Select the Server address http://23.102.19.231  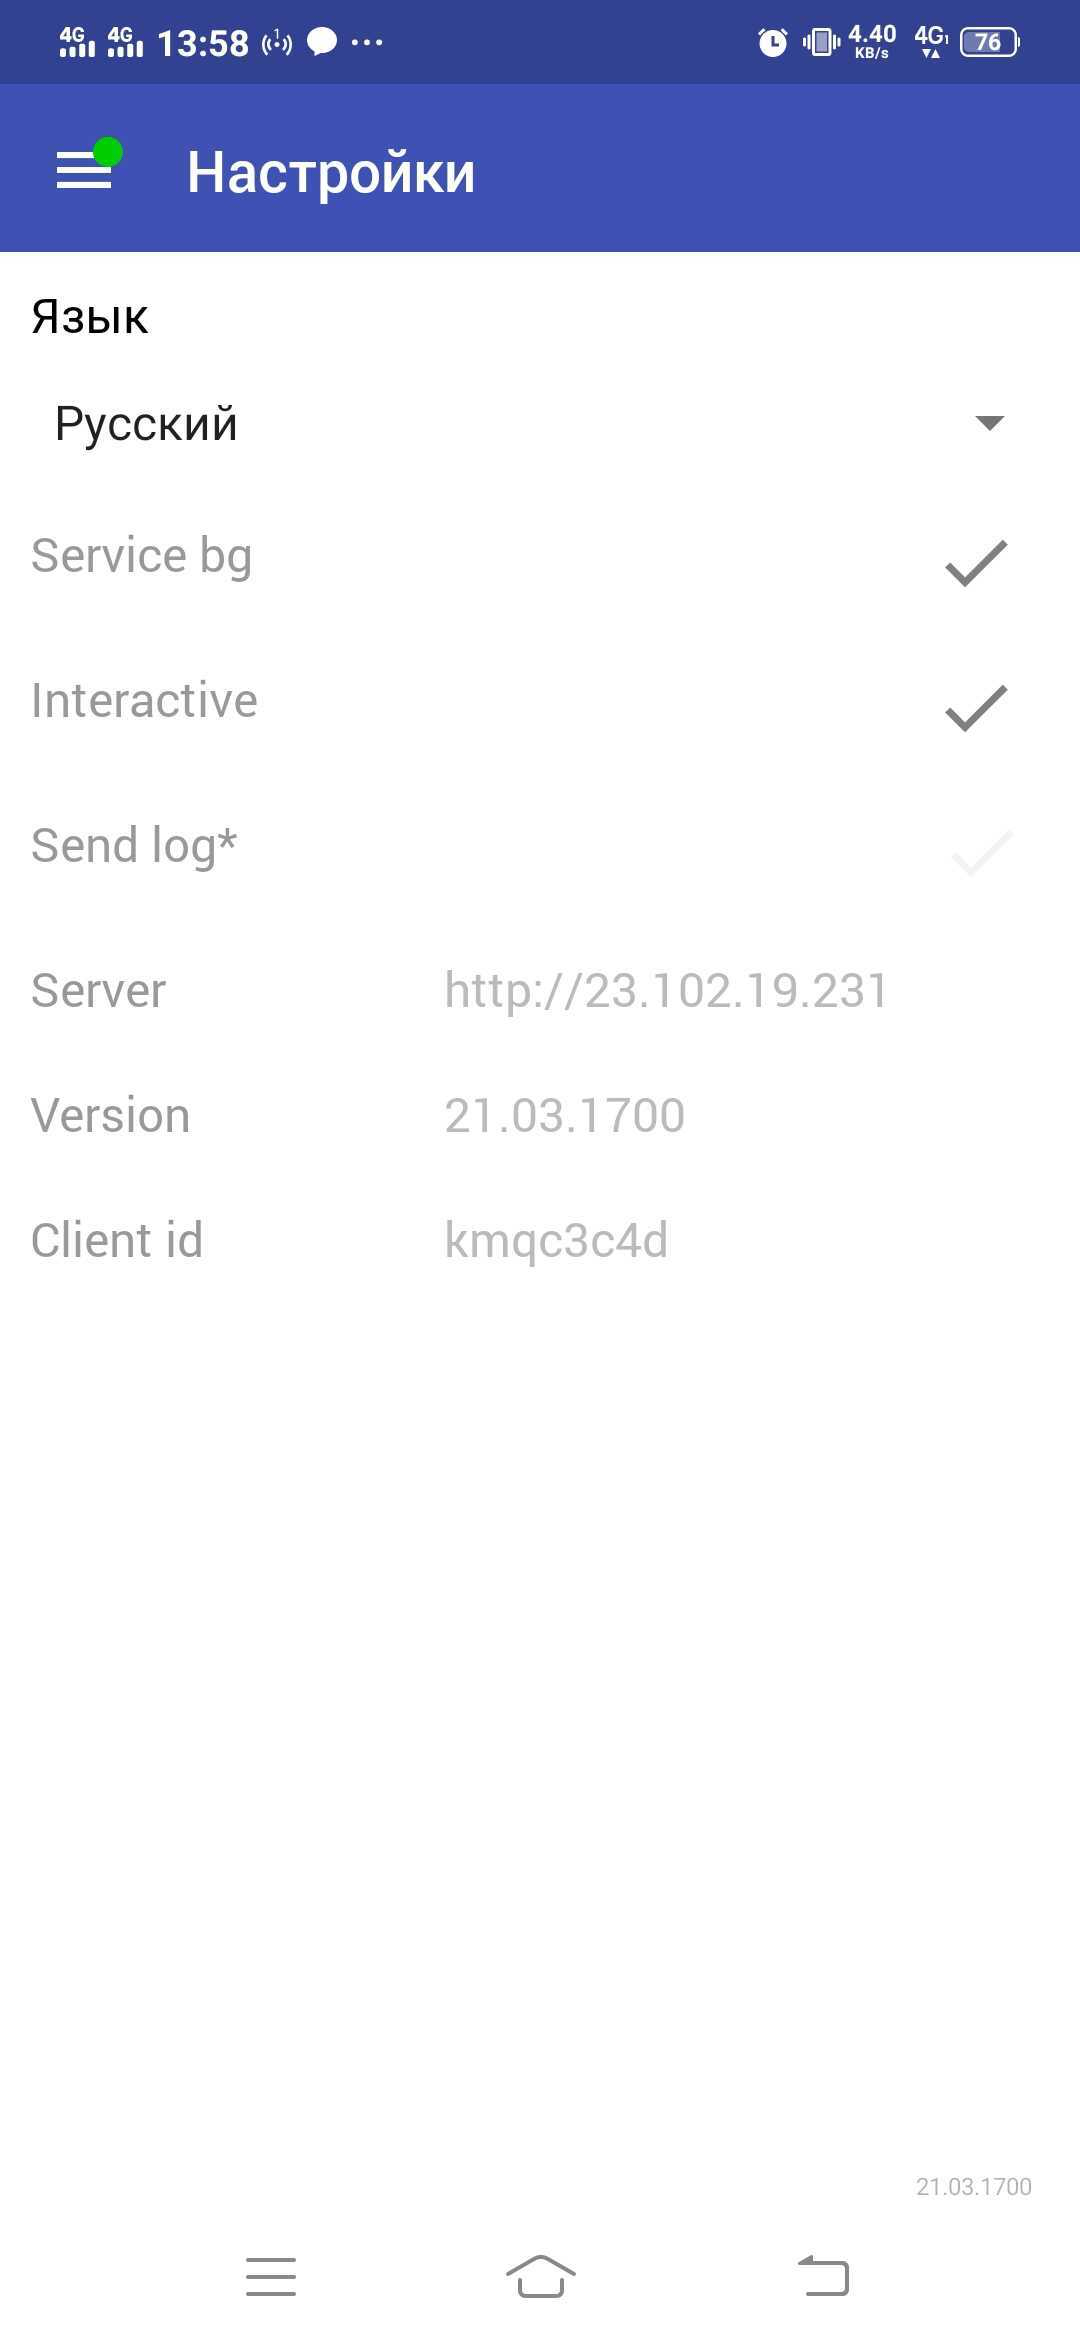[x=666, y=991]
